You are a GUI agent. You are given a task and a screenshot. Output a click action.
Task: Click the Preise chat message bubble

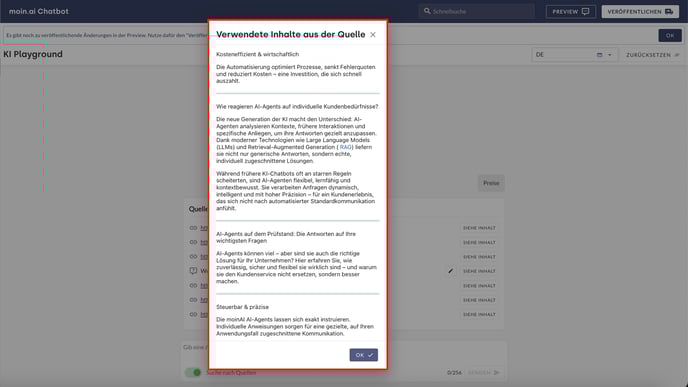491,183
